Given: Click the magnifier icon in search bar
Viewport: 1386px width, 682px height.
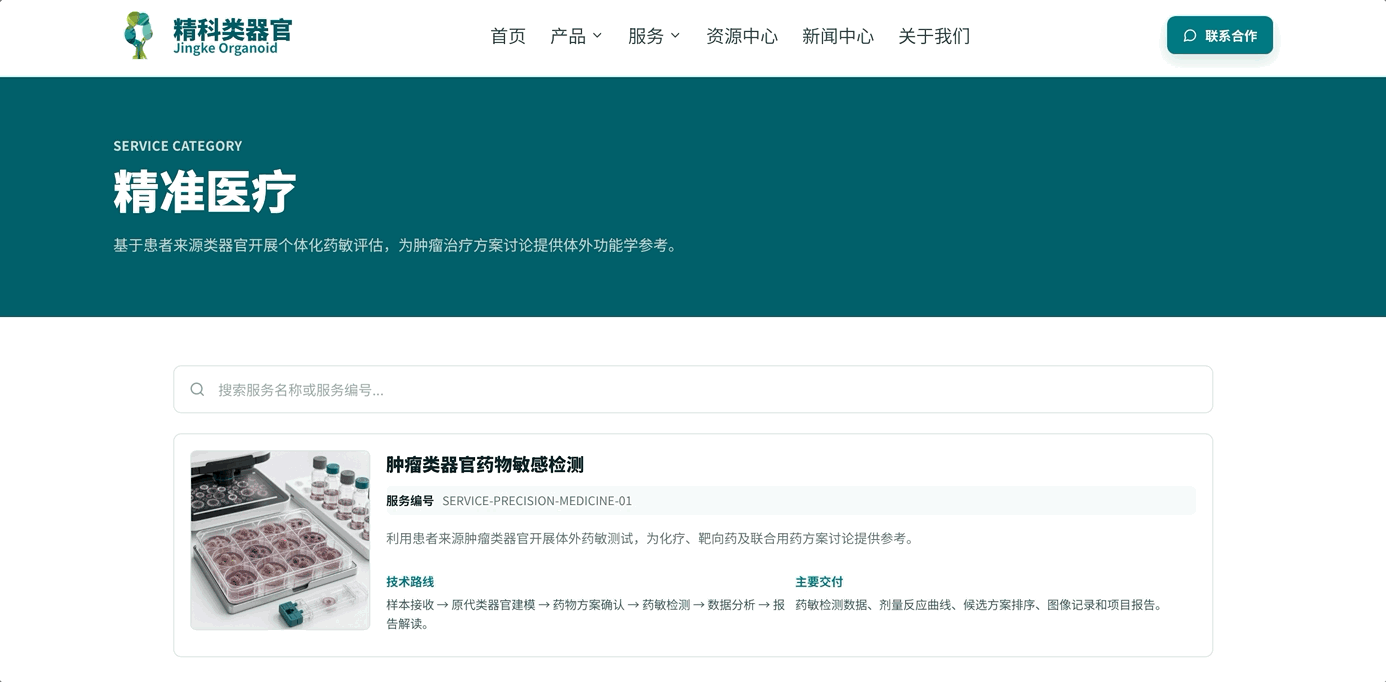Looking at the screenshot, I should click(x=198, y=389).
